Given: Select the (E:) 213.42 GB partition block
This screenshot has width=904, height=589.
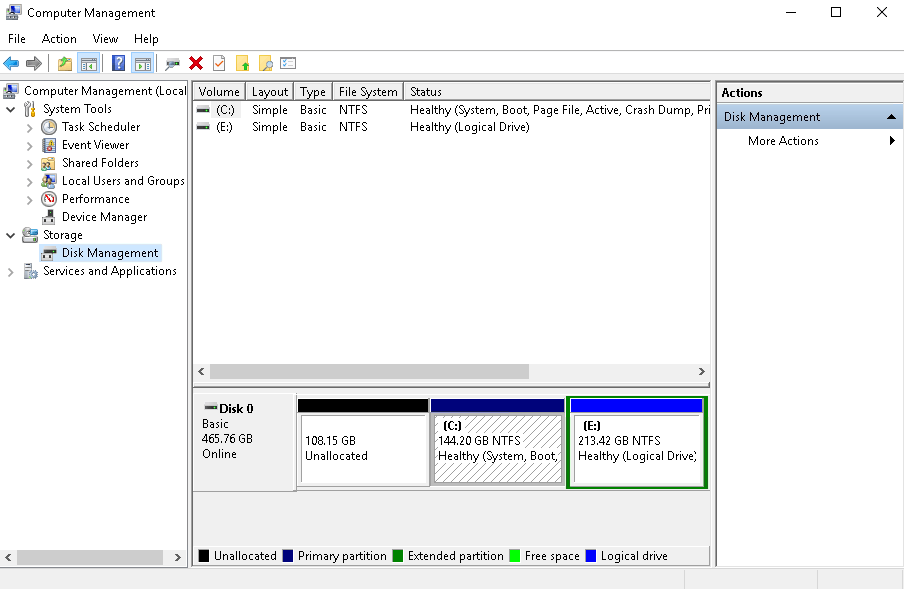Looking at the screenshot, I should point(636,443).
